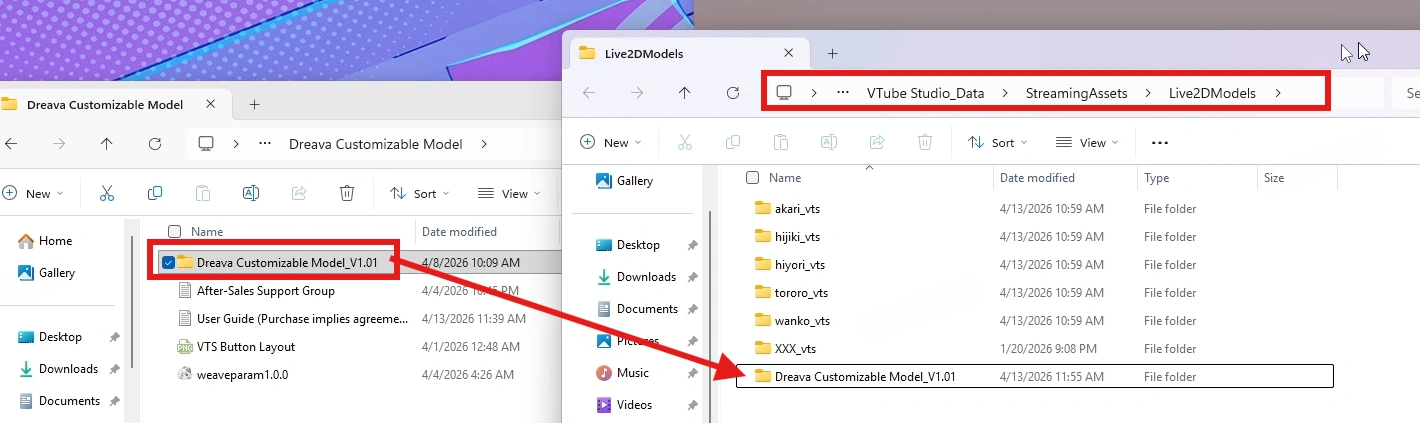Go forward in the Live2DModels window
Image resolution: width=1420 pixels, height=423 pixels.
tap(637, 93)
